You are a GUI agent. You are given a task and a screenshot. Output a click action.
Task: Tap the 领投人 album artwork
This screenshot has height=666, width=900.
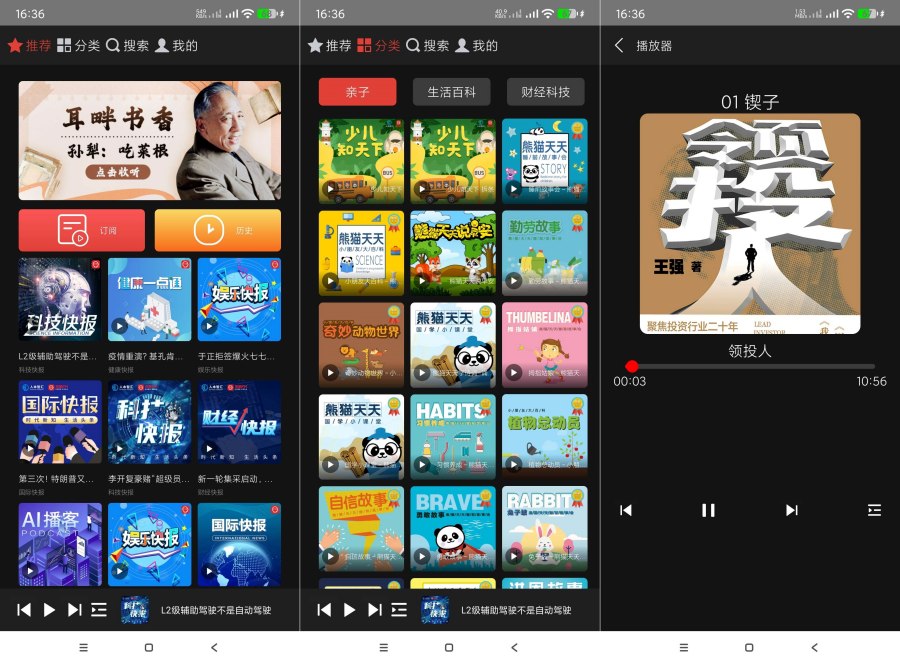(750, 223)
